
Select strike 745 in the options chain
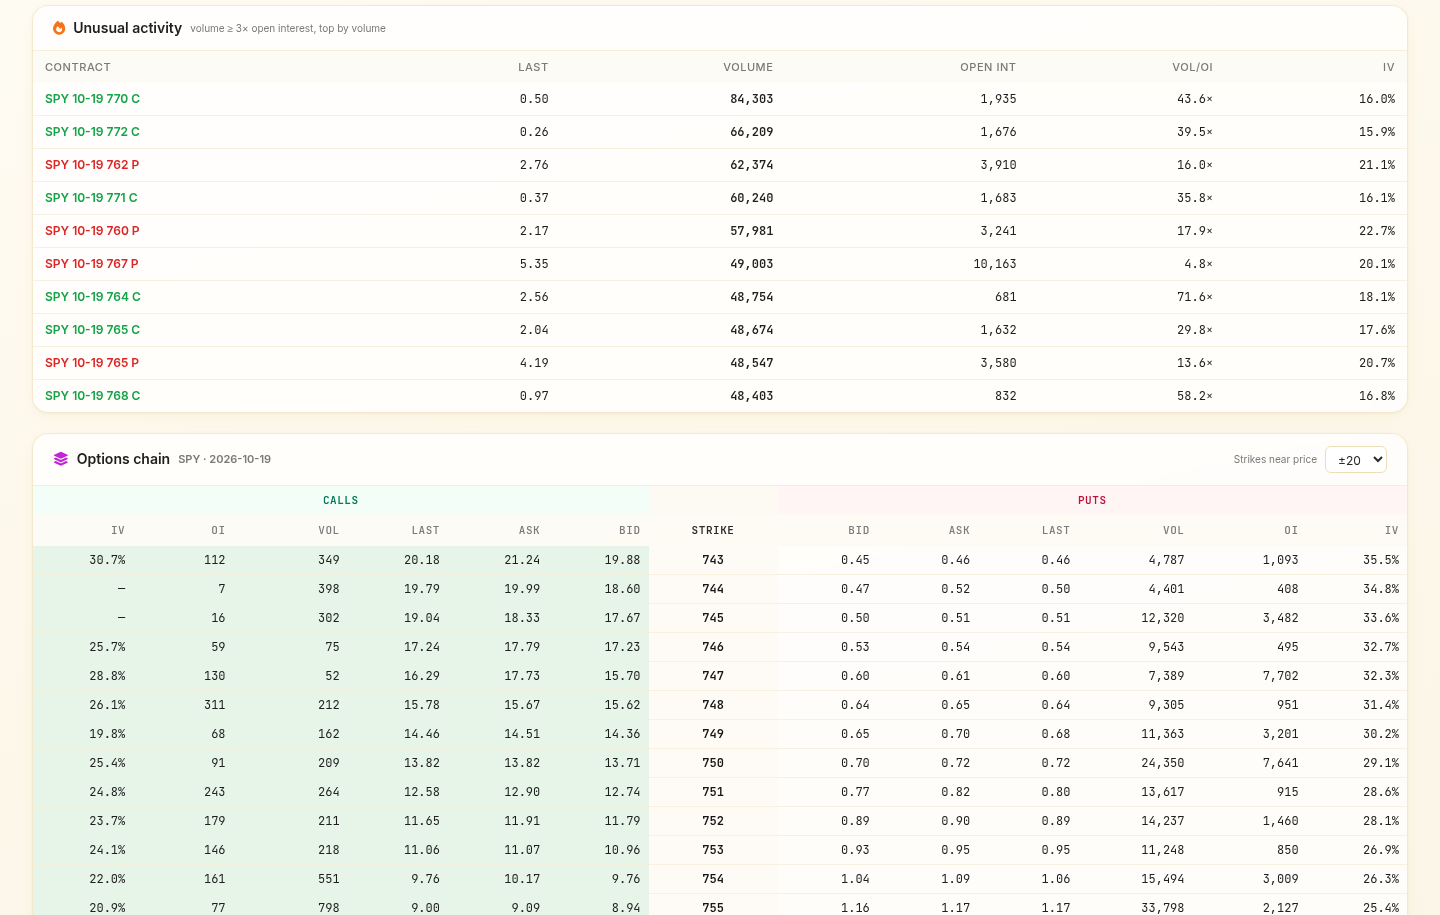click(x=713, y=618)
